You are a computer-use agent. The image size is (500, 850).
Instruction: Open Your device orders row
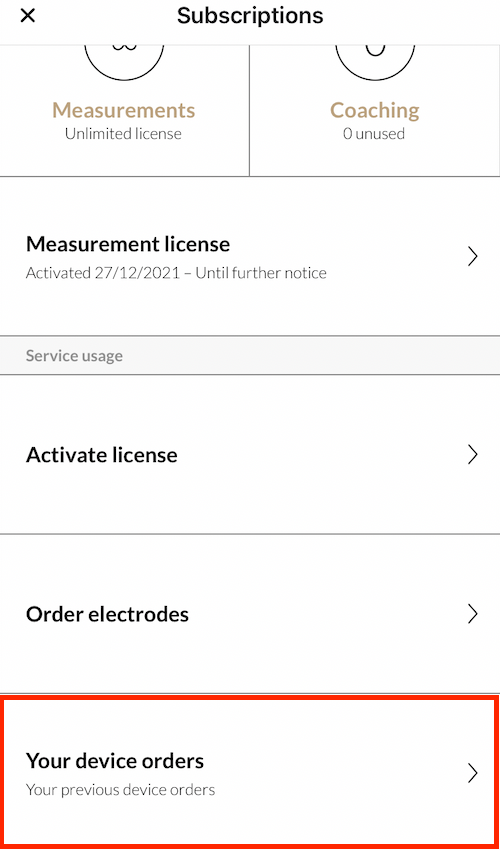click(250, 773)
